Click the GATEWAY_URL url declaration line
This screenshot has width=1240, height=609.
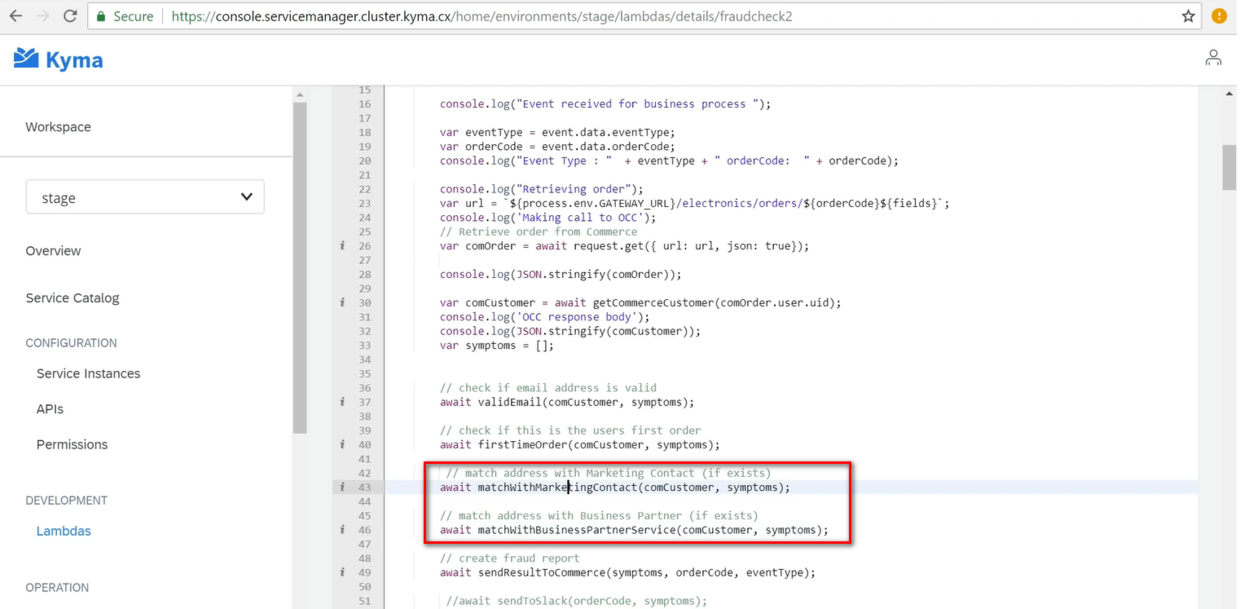pos(694,203)
